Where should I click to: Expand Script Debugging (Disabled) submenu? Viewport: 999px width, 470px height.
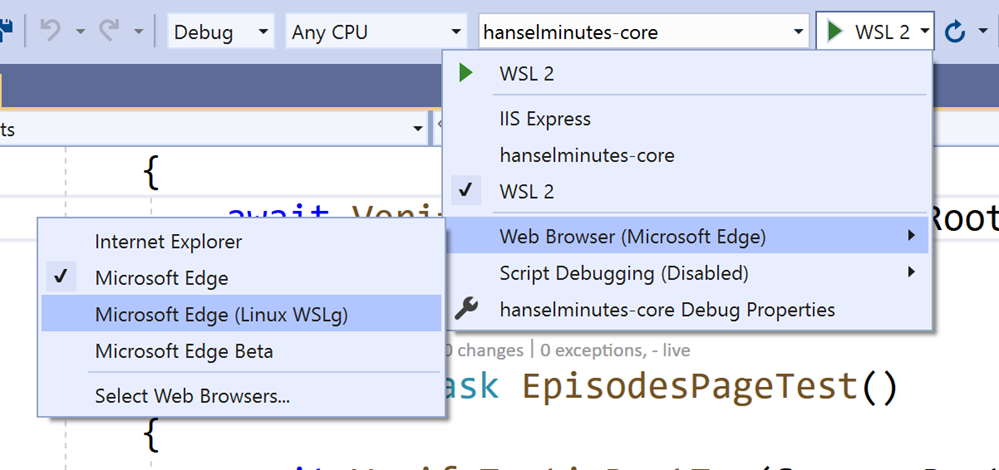tap(688, 273)
